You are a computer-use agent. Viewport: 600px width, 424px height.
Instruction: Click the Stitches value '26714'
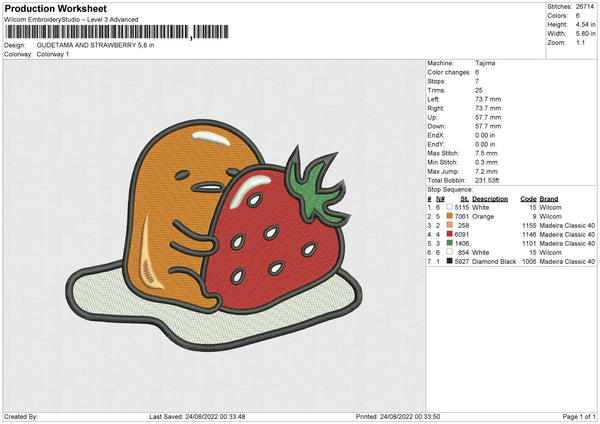pos(585,7)
